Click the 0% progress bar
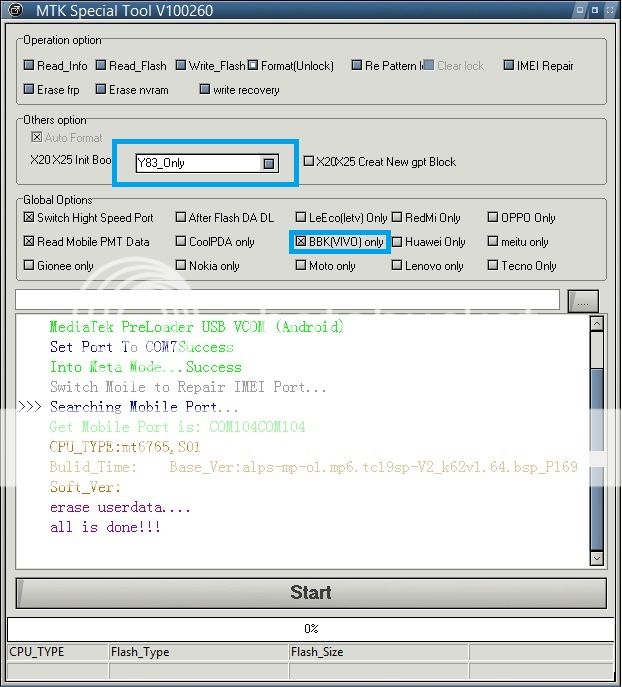622x687 pixels. click(310, 629)
